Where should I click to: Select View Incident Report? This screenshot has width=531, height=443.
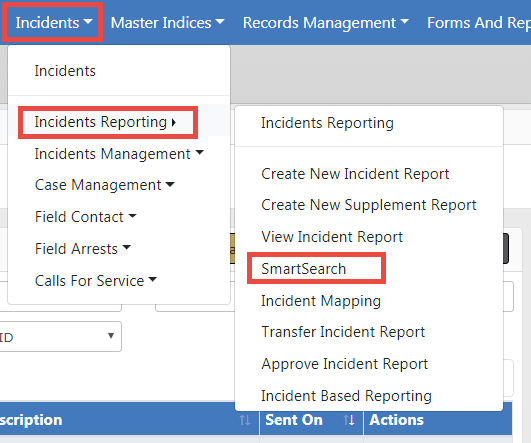pos(332,236)
